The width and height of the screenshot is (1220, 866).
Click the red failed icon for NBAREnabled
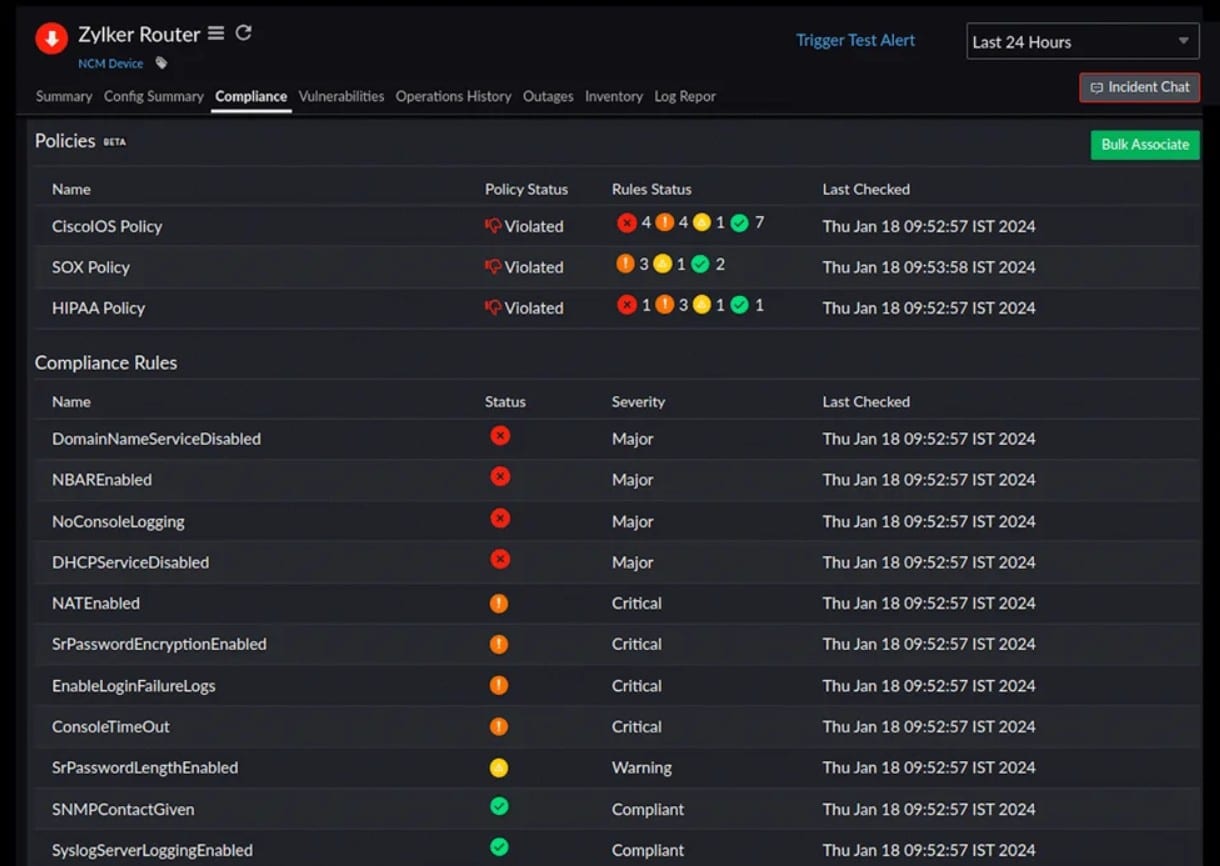(500, 477)
